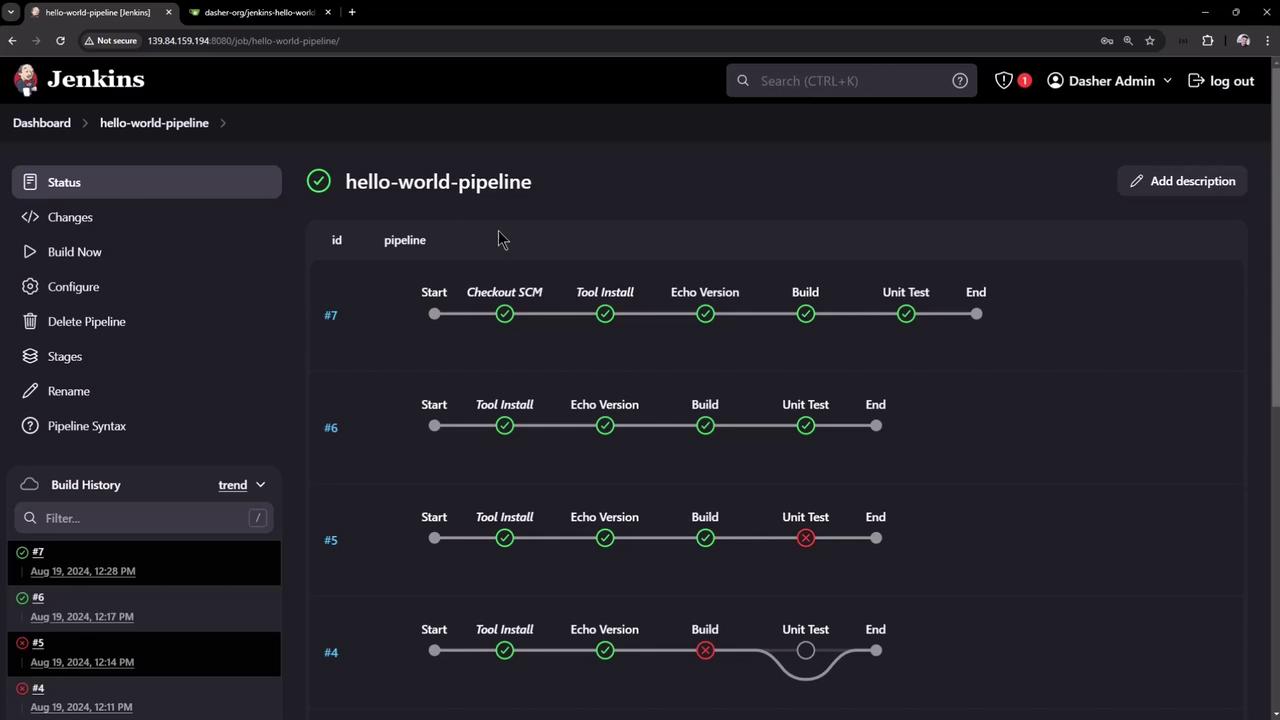Open pipeline run #6 id link
The width and height of the screenshot is (1280, 720).
pyautogui.click(x=331, y=428)
